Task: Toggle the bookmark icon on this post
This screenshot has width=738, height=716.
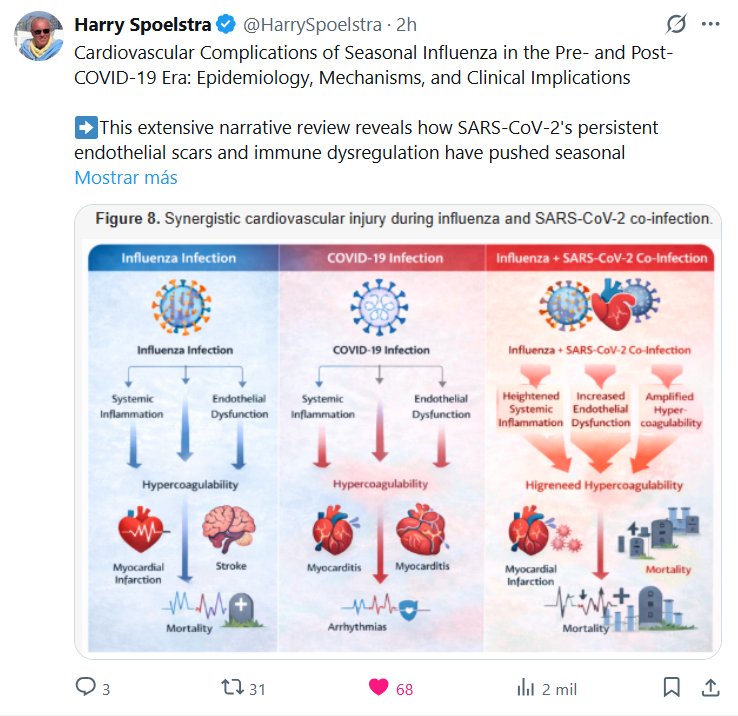Action: coord(672,687)
